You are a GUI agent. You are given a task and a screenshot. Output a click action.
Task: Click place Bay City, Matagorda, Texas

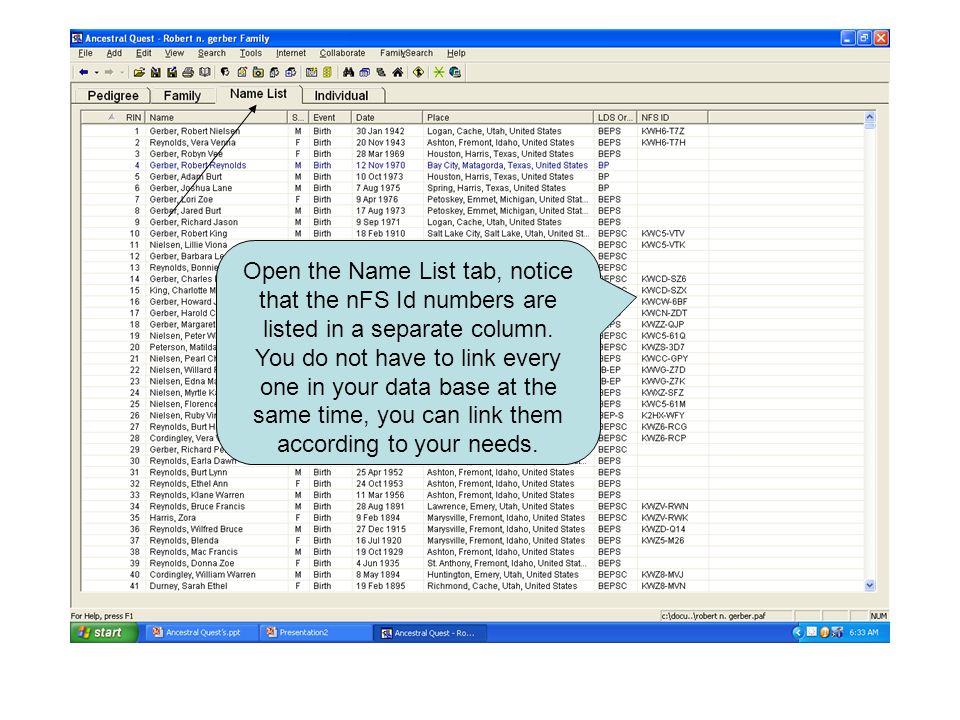click(508, 165)
